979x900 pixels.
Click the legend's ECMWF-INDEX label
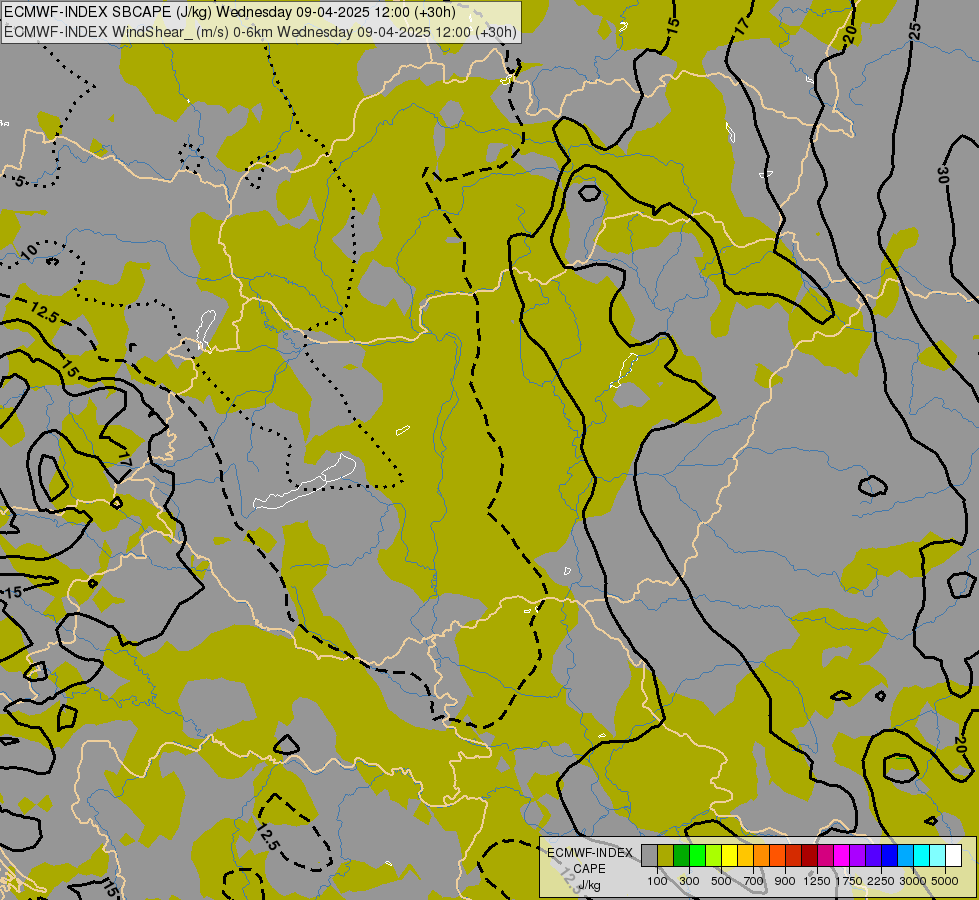[590, 853]
